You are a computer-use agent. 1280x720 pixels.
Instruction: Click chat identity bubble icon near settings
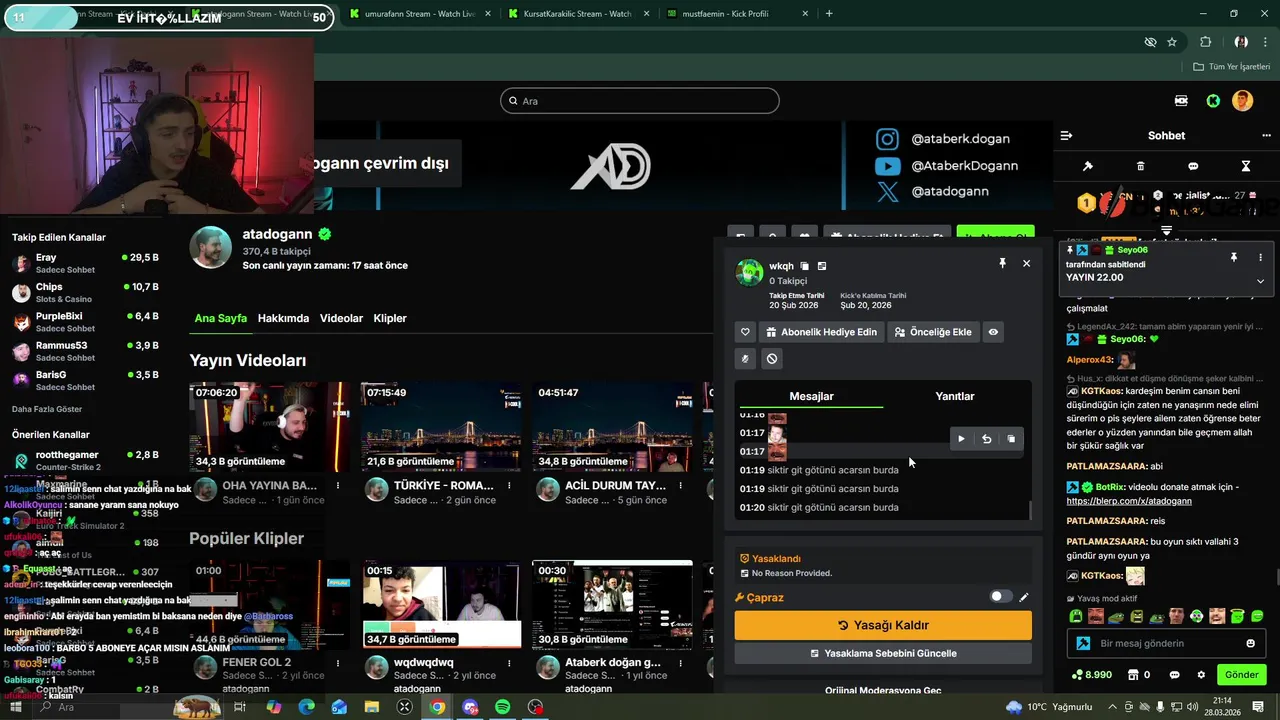(x=1174, y=675)
